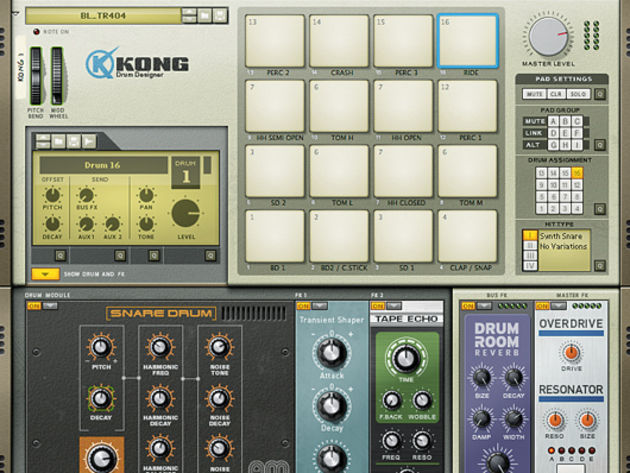
Task: Collapse the Show Drum and FX panel
Action: pyautogui.click(x=45, y=274)
